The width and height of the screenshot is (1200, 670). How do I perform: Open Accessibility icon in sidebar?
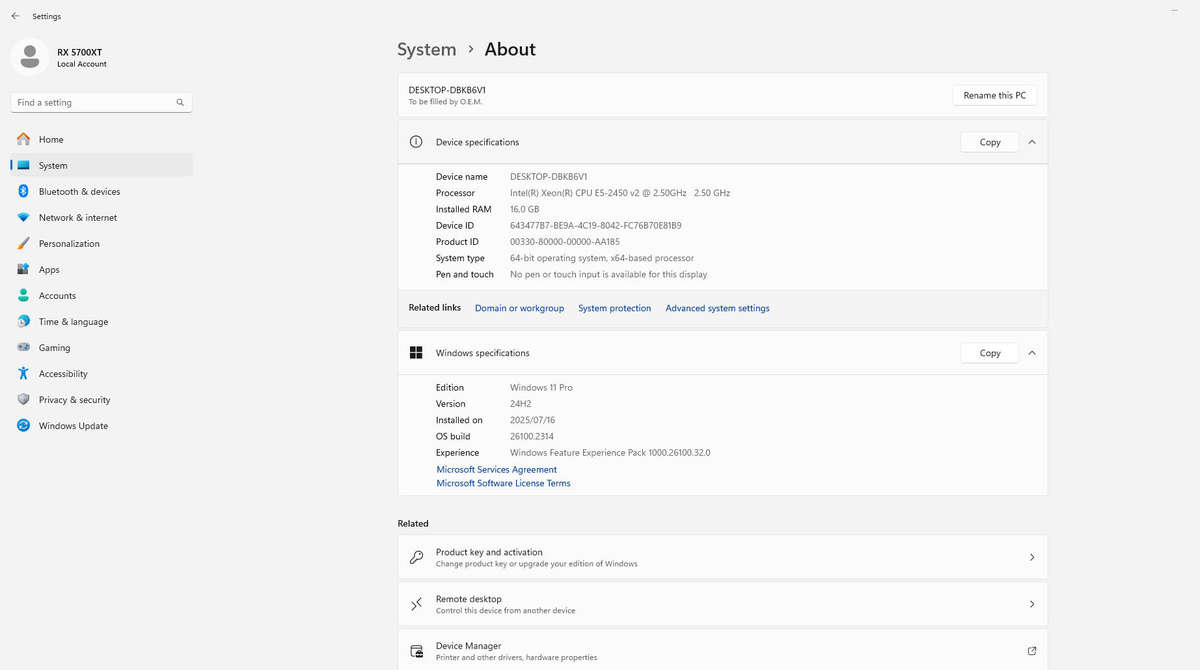23,374
